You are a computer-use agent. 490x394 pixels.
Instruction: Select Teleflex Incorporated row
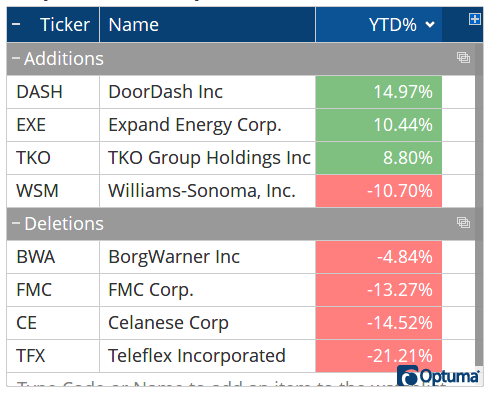241,356
